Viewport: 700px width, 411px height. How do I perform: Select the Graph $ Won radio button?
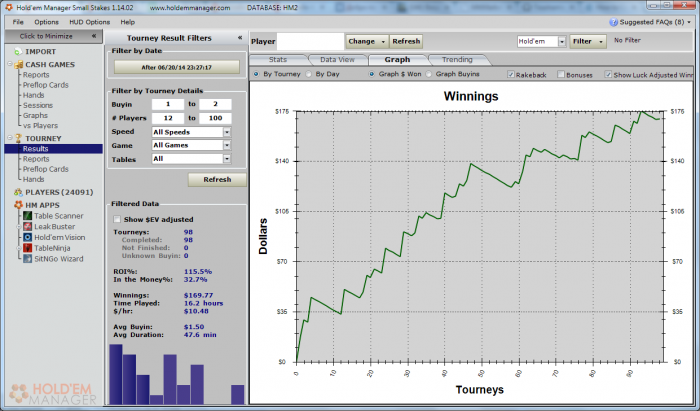pos(371,74)
